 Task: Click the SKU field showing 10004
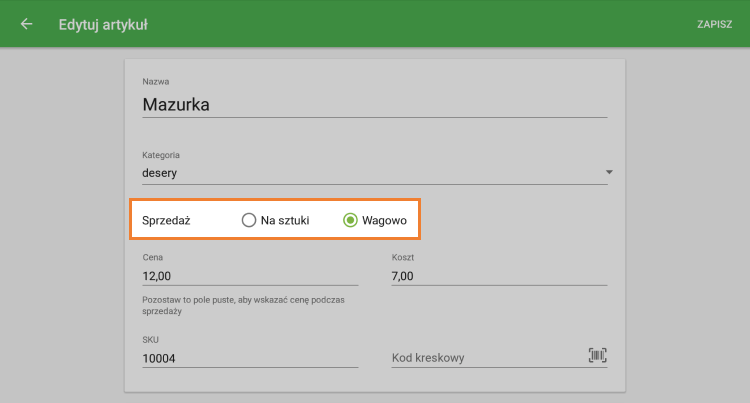pos(250,357)
